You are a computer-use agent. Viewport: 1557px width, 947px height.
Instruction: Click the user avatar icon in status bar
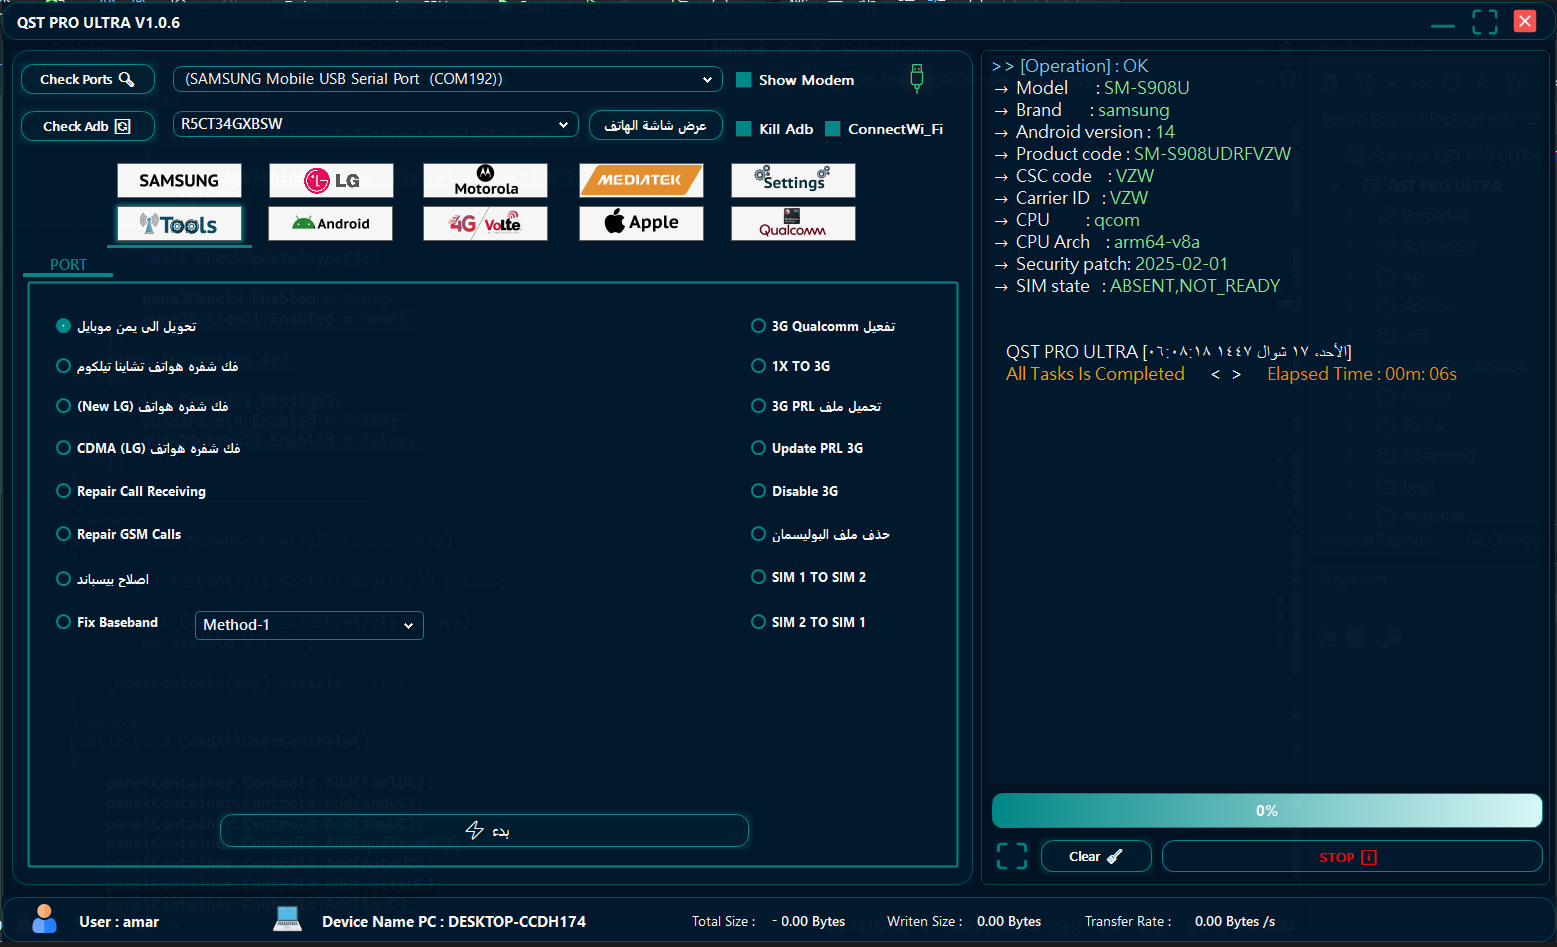(44, 918)
